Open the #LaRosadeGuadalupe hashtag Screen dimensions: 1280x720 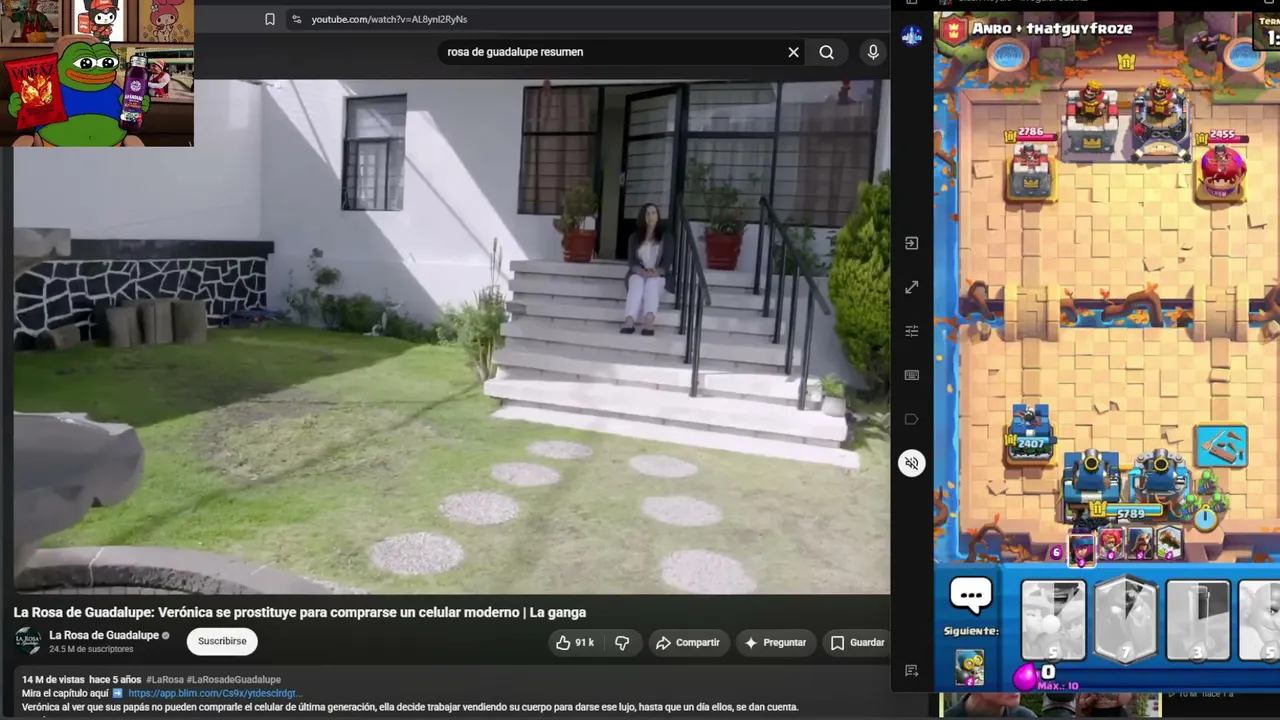(x=234, y=680)
